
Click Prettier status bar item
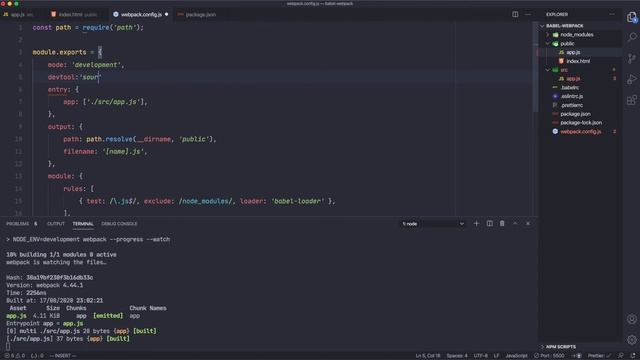599,356
